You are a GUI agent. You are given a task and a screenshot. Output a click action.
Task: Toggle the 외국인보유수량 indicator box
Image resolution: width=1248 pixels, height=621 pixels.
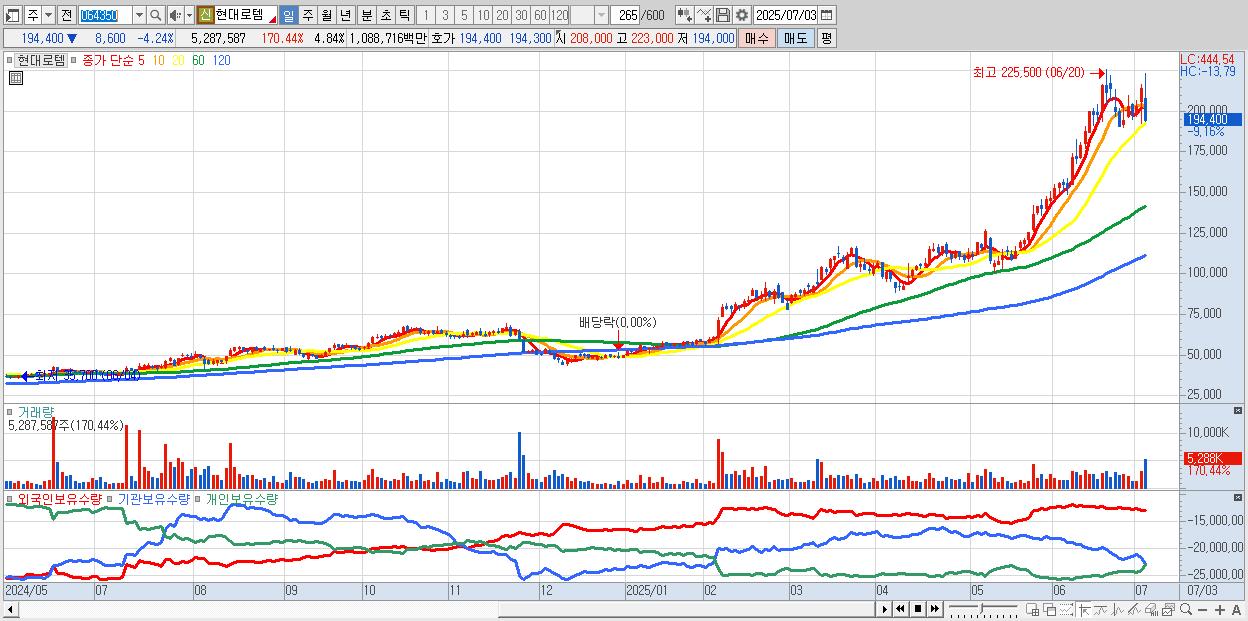[10, 498]
